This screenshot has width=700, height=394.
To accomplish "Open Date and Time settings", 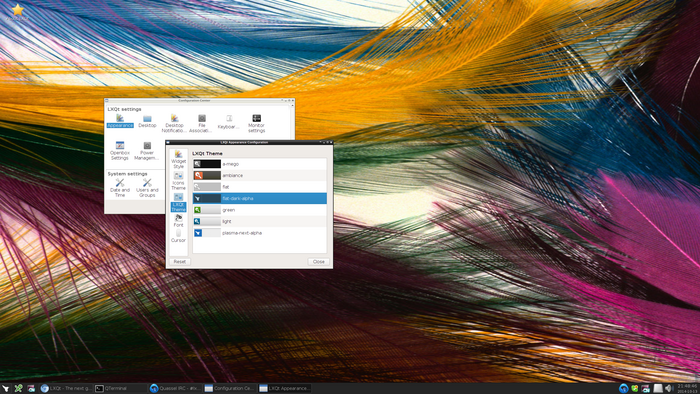I will [x=120, y=188].
